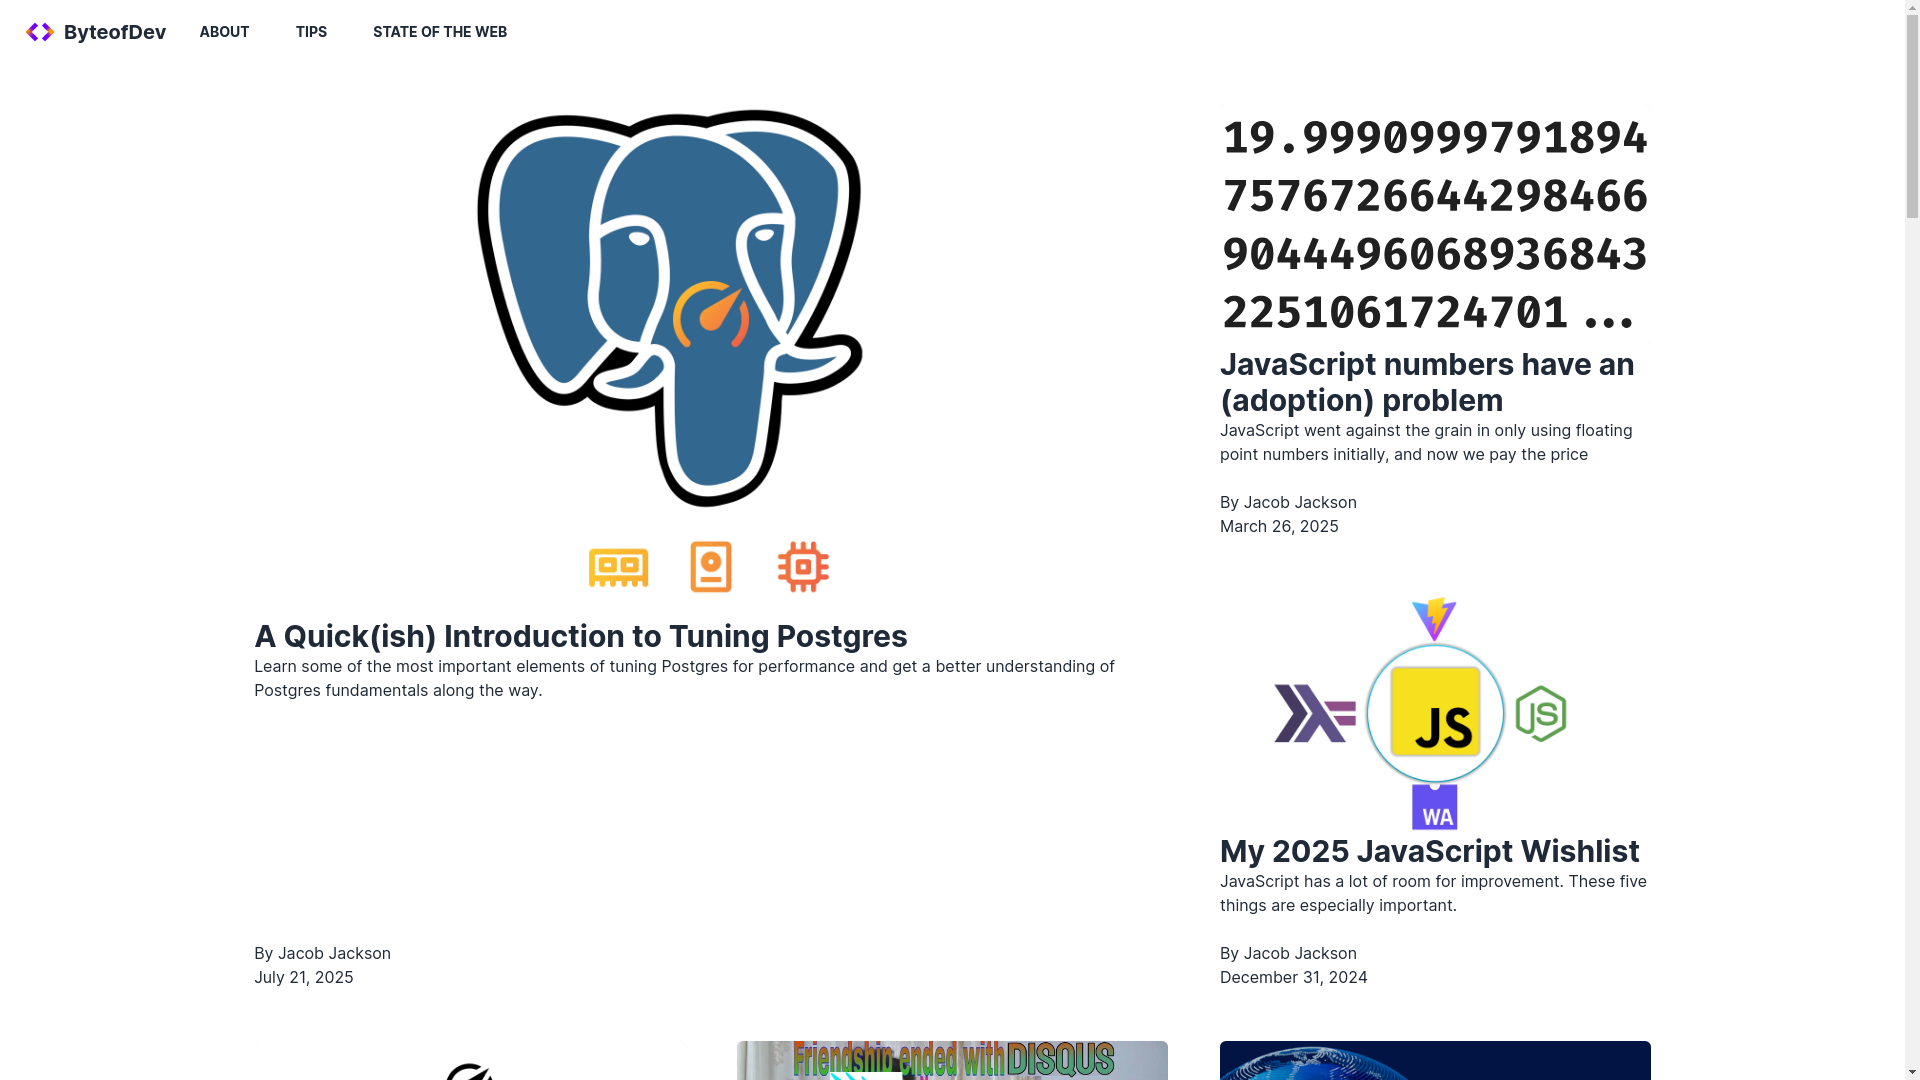
Task: Open the ByteofDev home link
Action: [96, 32]
